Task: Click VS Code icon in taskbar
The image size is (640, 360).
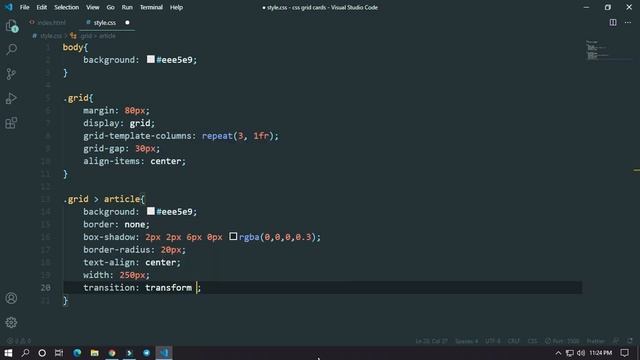Action: (164, 353)
